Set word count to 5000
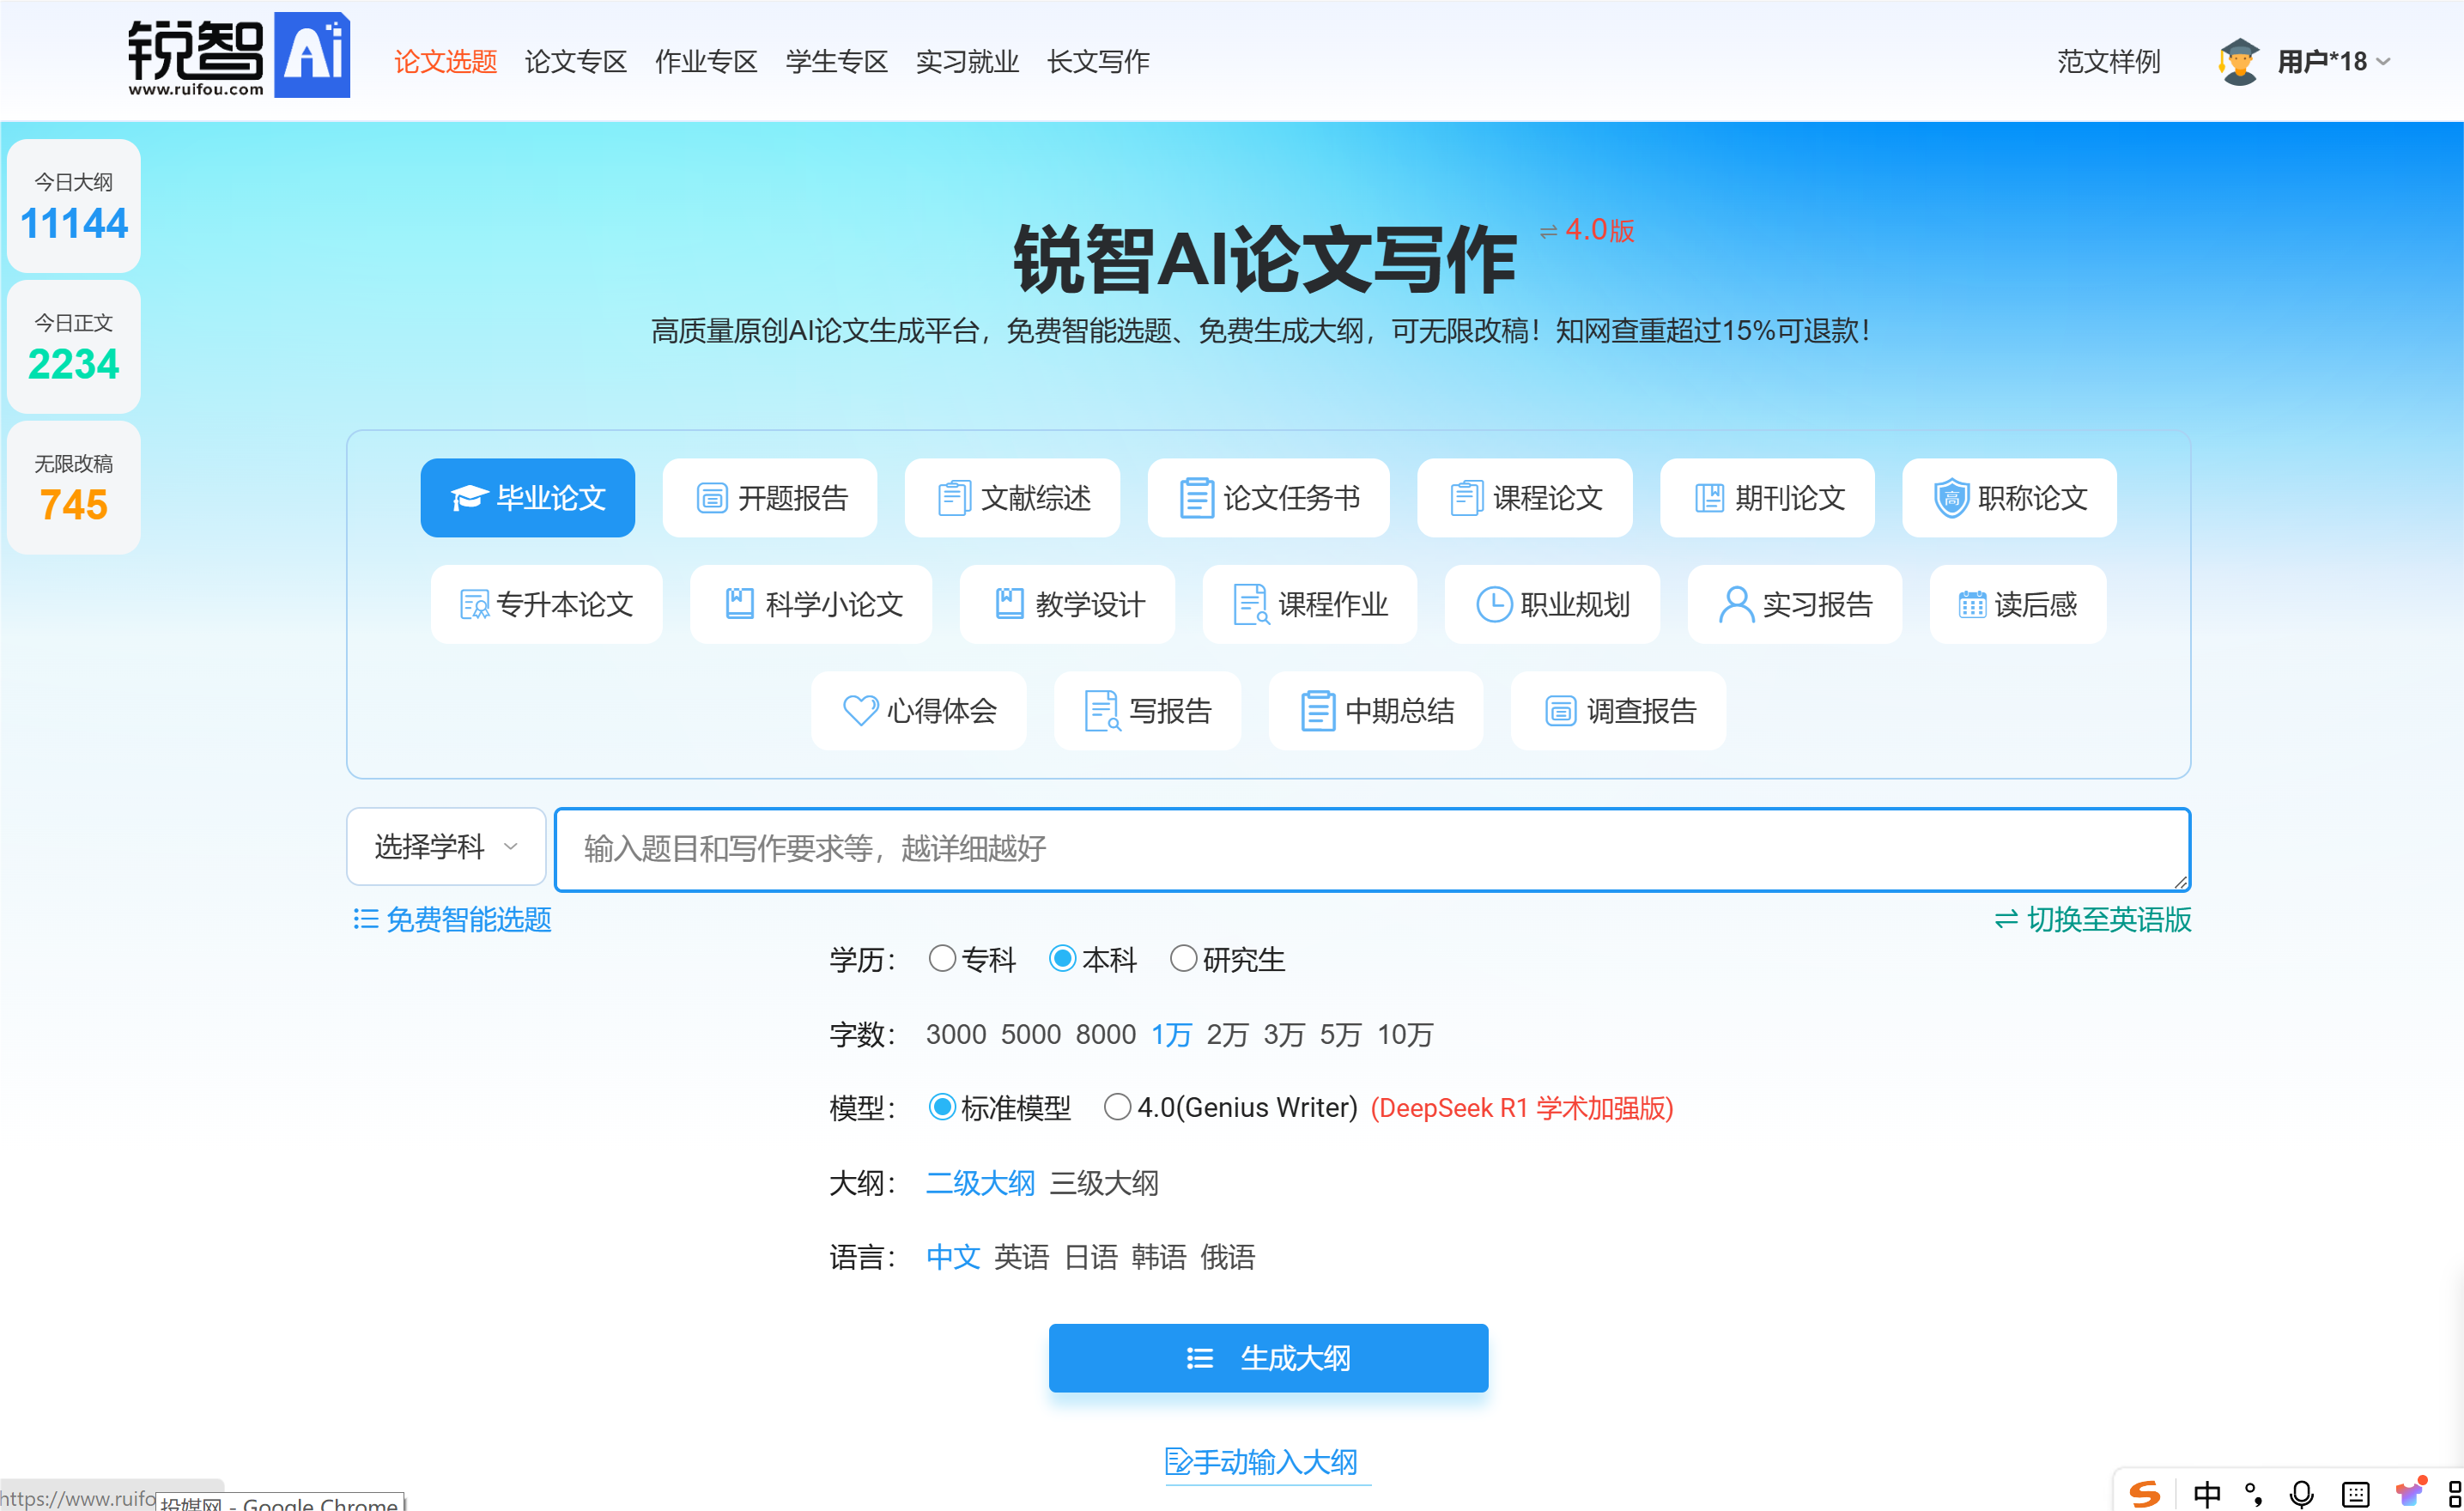The width and height of the screenshot is (2464, 1511). [1031, 1034]
